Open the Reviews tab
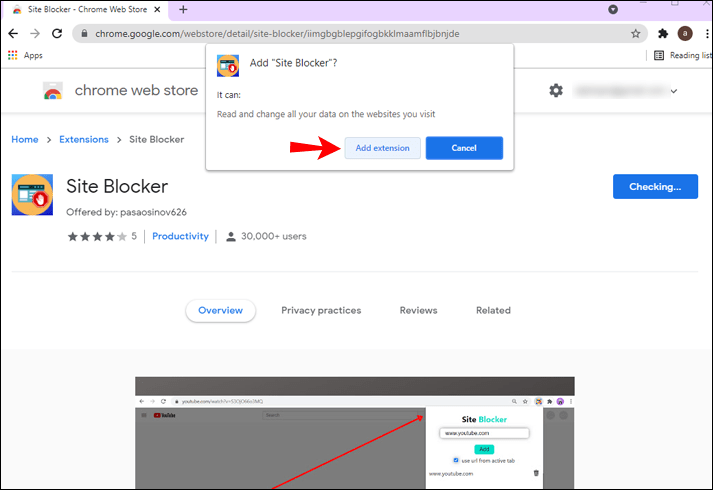Screen dimensions: 713x490 418,310
